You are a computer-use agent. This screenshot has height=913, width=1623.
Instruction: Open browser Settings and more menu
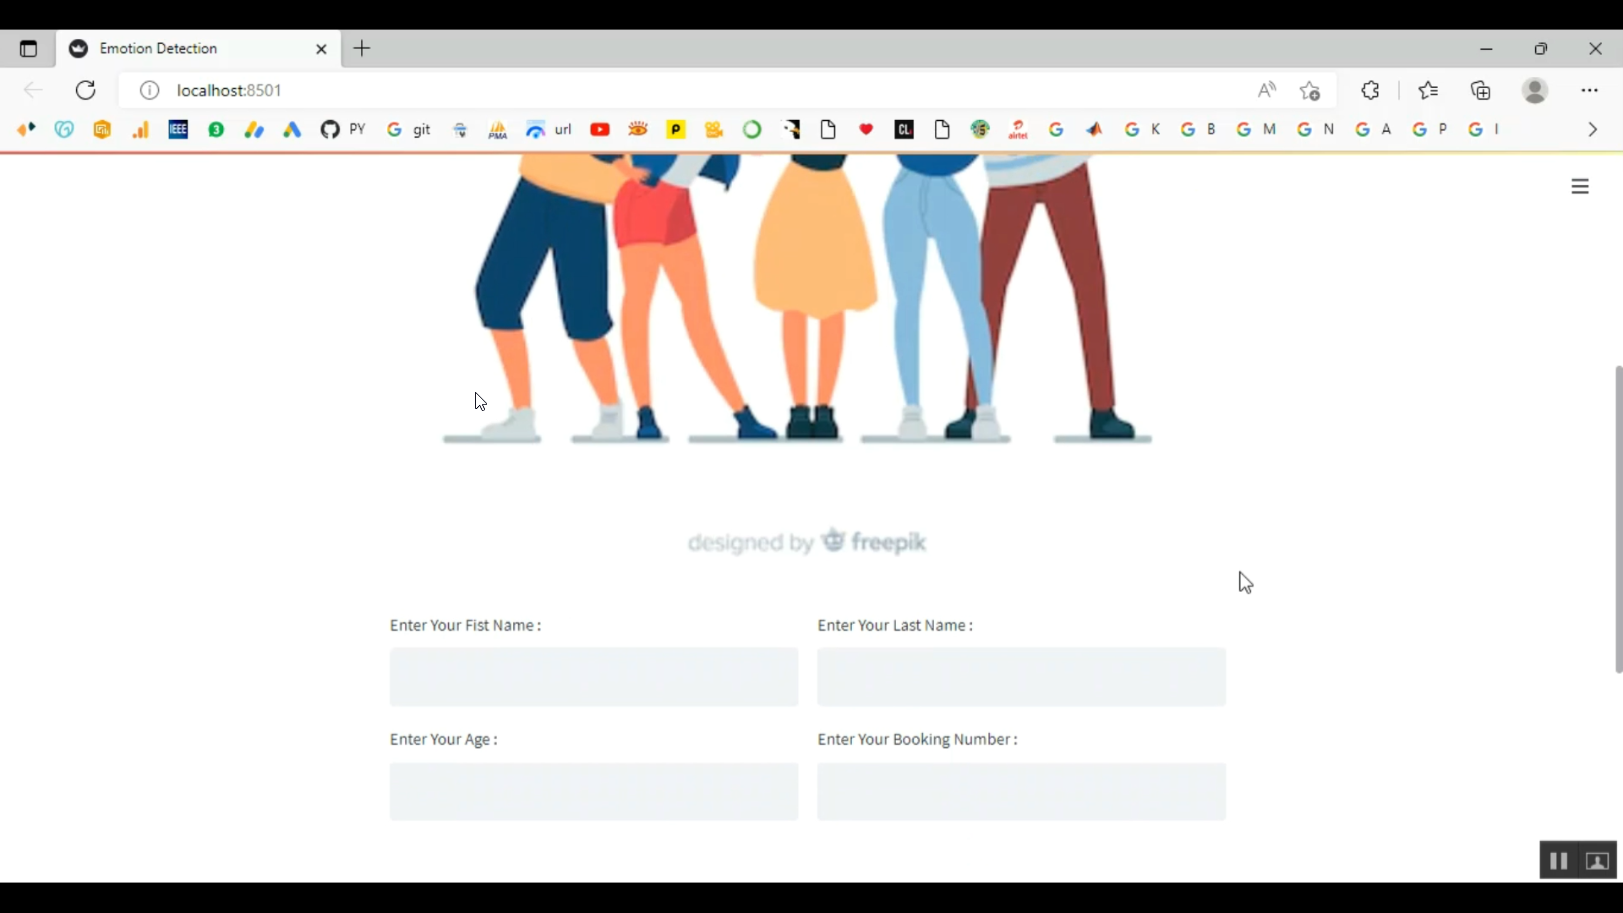click(1589, 90)
